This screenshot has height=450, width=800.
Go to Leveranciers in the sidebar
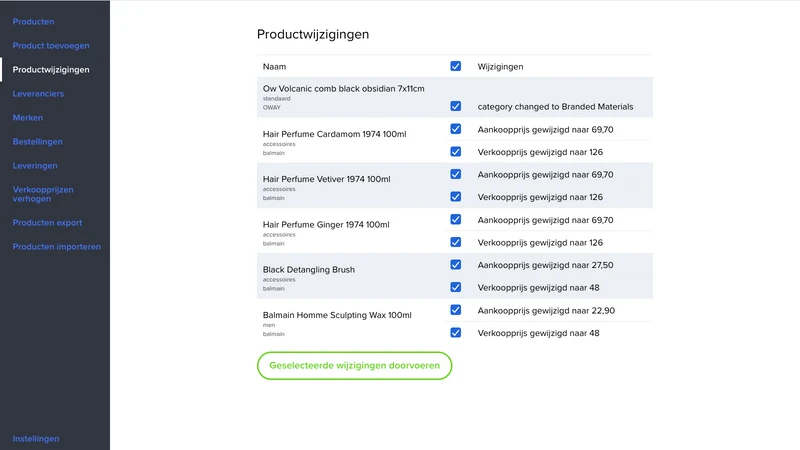click(x=38, y=93)
